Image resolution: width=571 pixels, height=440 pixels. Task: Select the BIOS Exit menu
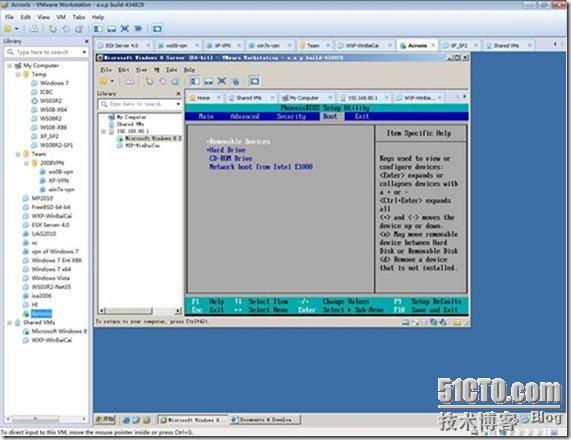pos(362,117)
